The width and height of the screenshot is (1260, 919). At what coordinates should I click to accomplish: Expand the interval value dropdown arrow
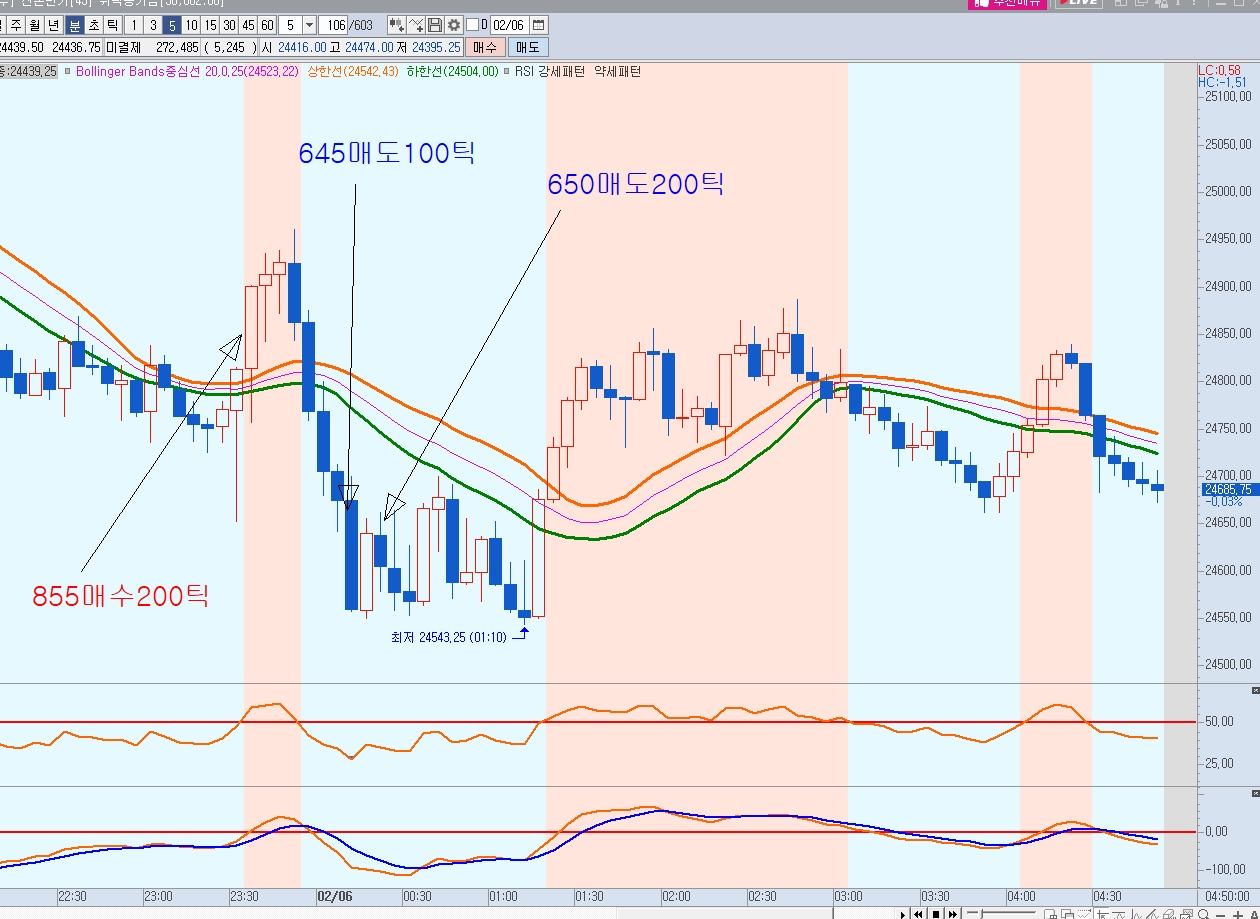(308, 25)
